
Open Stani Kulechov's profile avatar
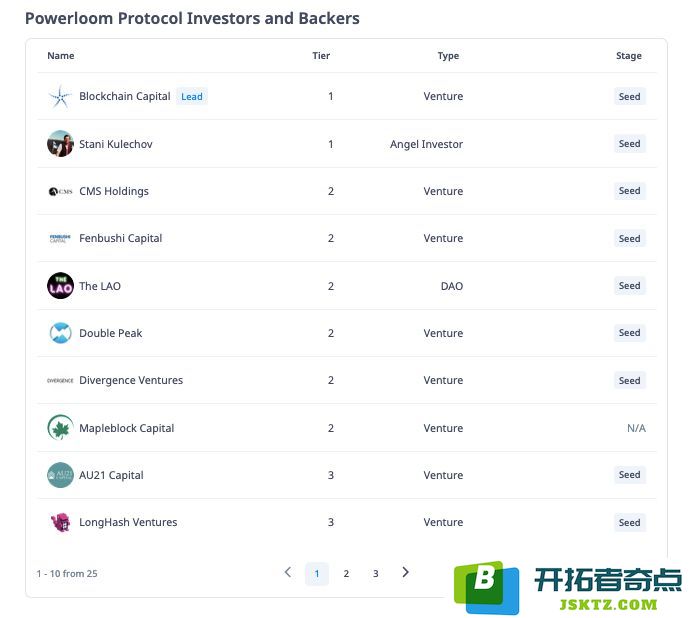click(x=60, y=144)
